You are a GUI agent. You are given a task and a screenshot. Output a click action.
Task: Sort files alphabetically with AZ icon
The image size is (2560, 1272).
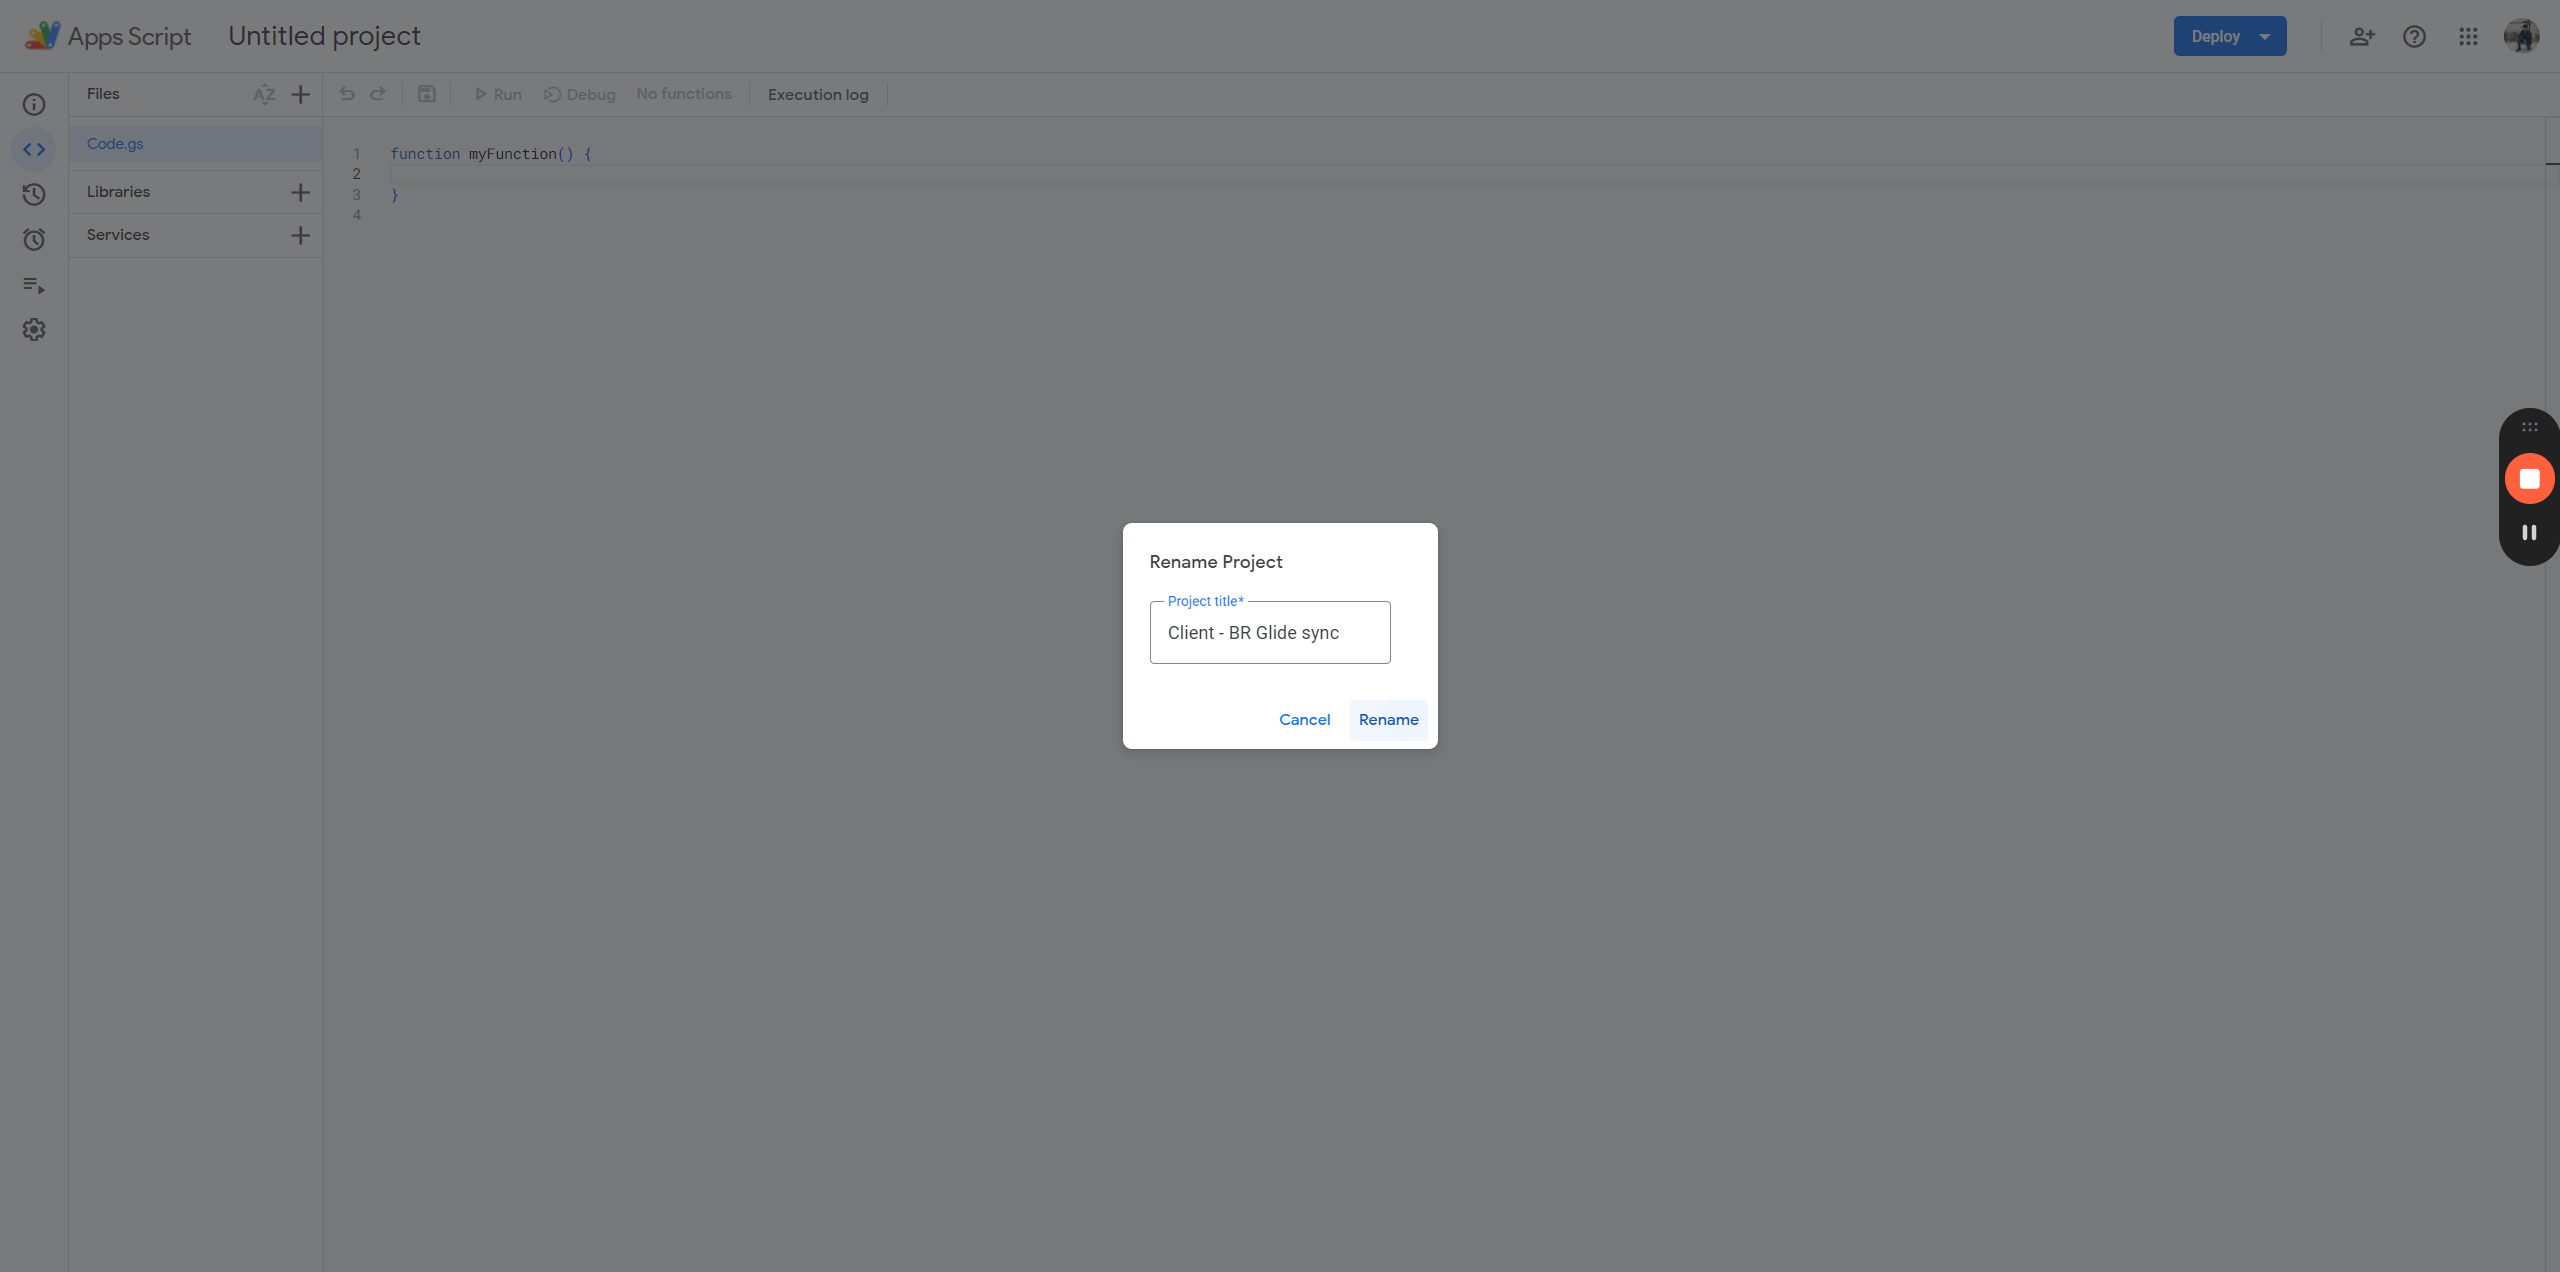tap(264, 94)
